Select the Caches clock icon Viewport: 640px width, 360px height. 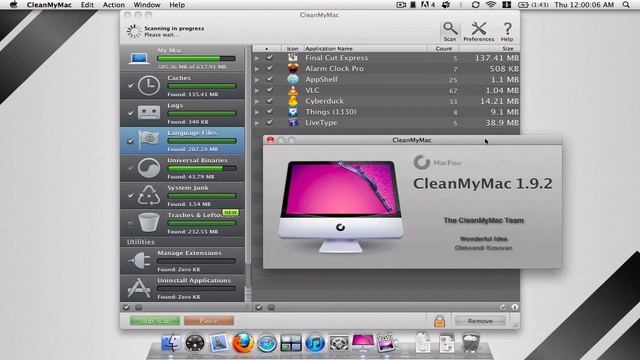(x=149, y=86)
